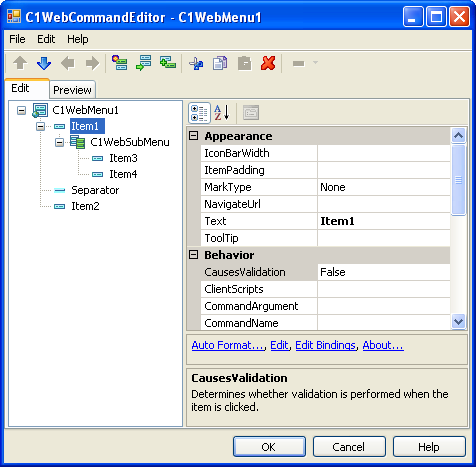Select the CommandArgument property row
The height and width of the screenshot is (468, 476).
click(x=325, y=306)
